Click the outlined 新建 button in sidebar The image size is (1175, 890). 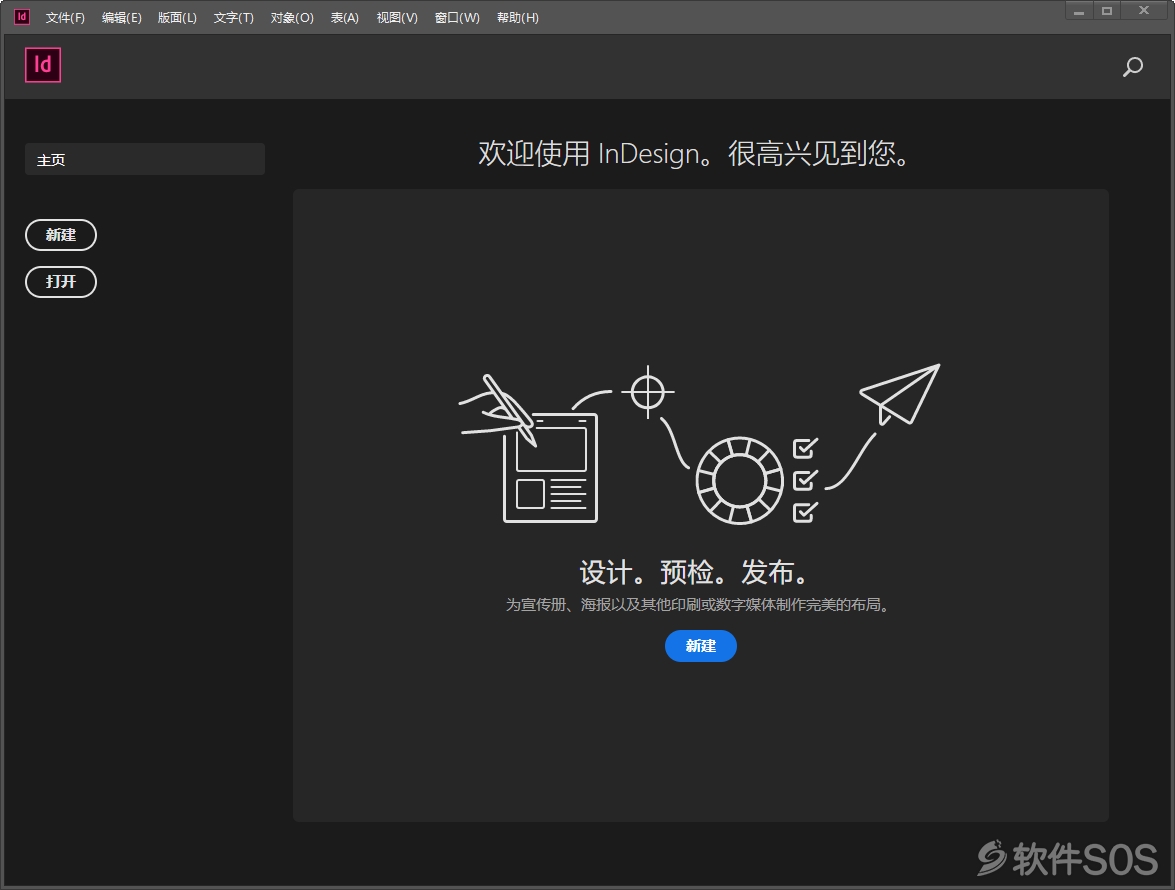coord(61,235)
